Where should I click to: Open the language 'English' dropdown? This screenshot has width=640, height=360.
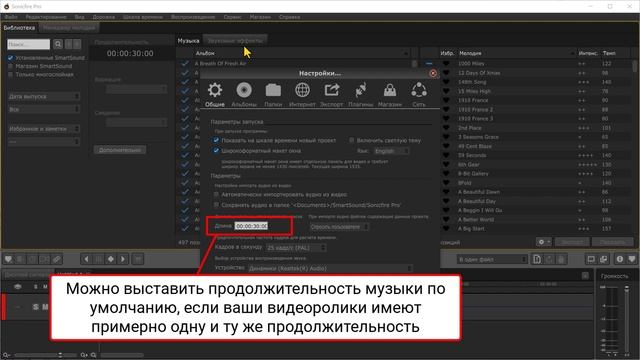pyautogui.click(x=391, y=151)
